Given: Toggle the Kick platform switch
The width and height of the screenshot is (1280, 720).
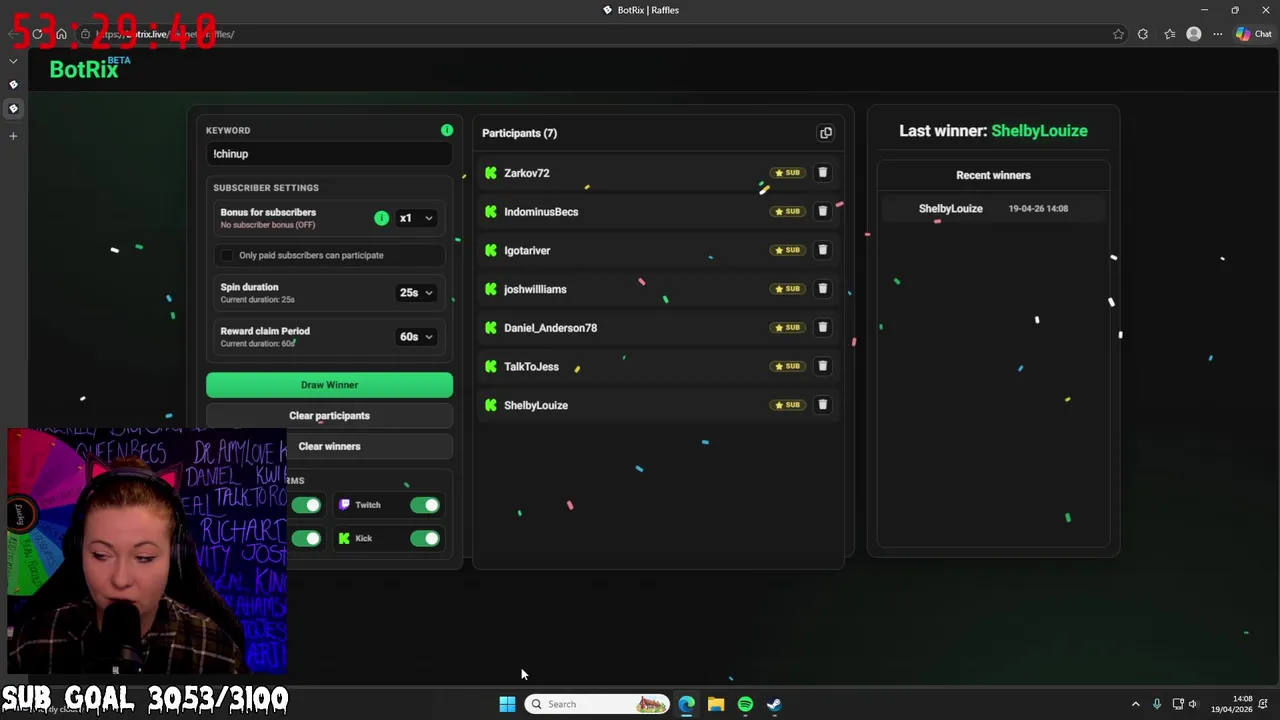Looking at the screenshot, I should (x=425, y=538).
